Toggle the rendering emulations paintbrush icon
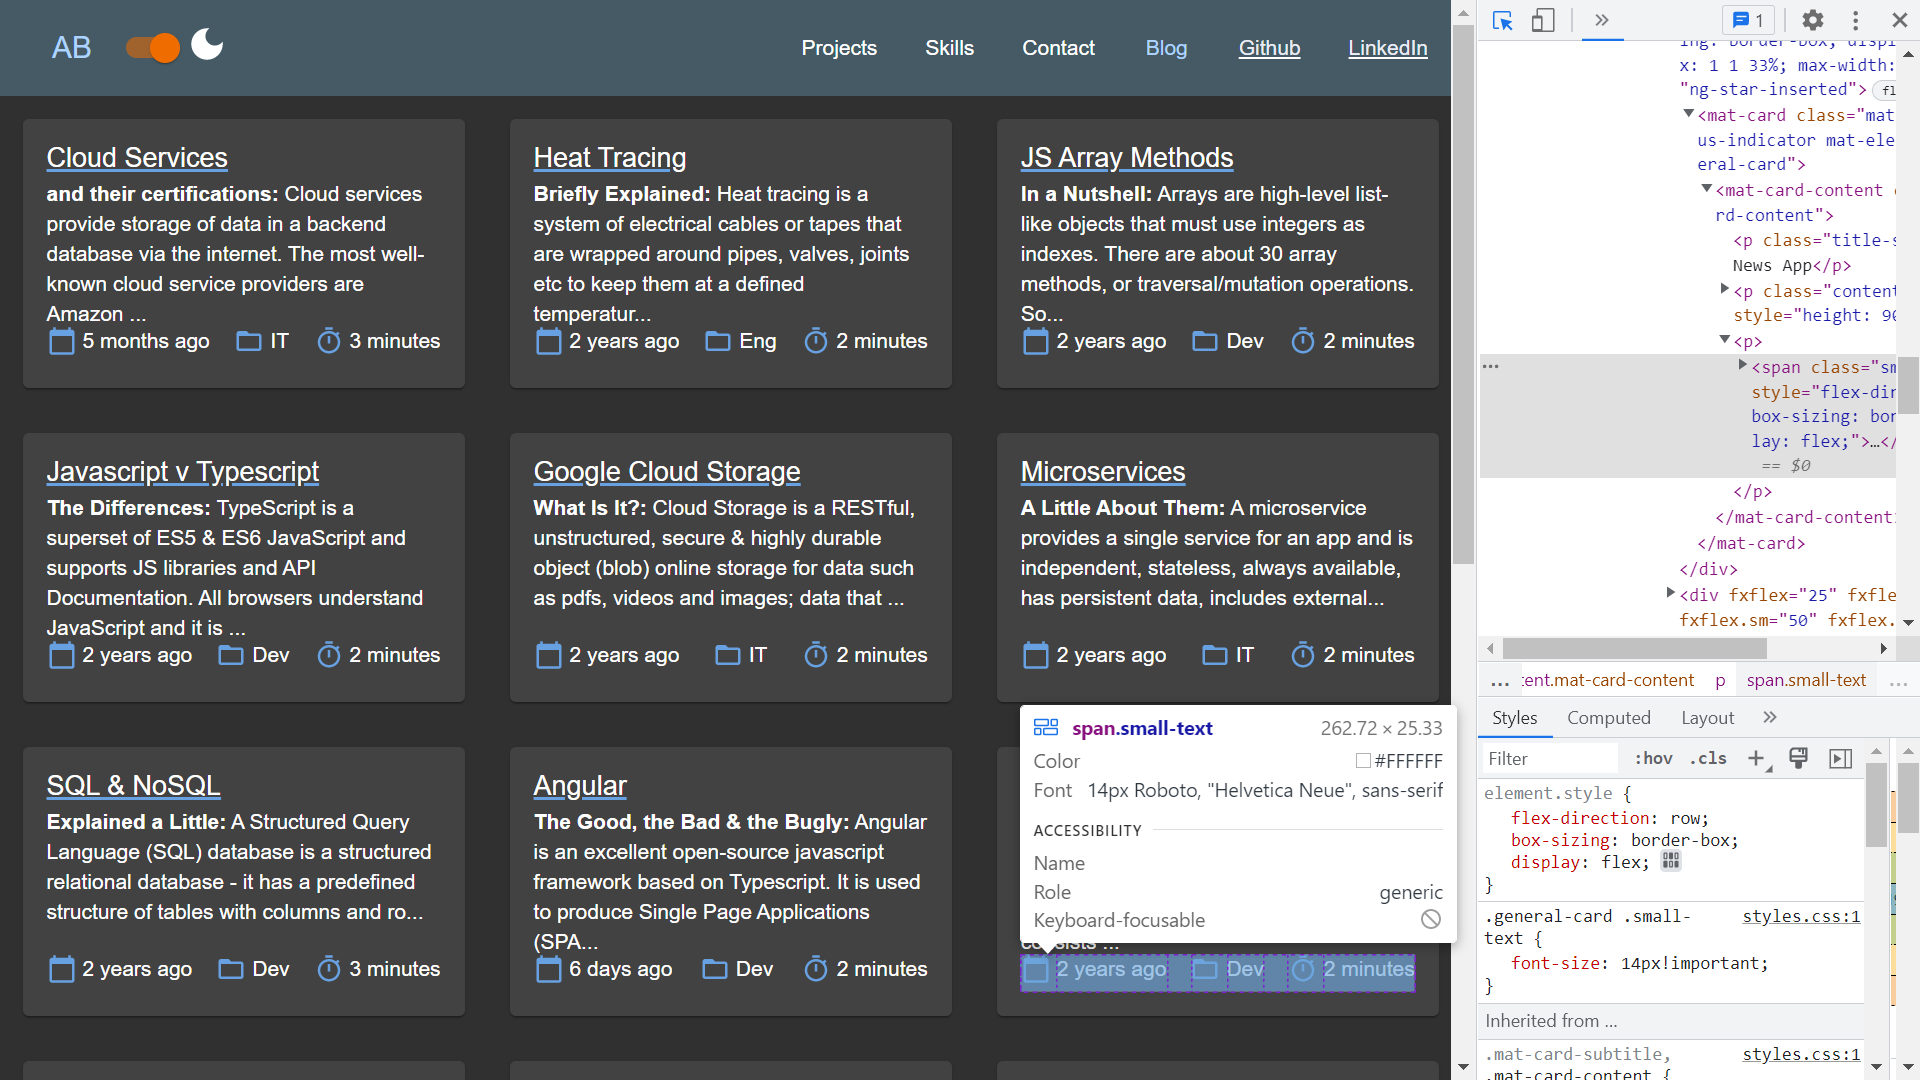The height and width of the screenshot is (1080, 1920). (1798, 758)
